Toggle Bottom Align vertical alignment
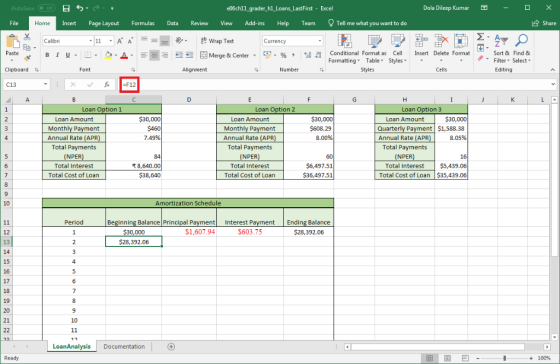Image resolution: width=560 pixels, height=364 pixels. 165,41
